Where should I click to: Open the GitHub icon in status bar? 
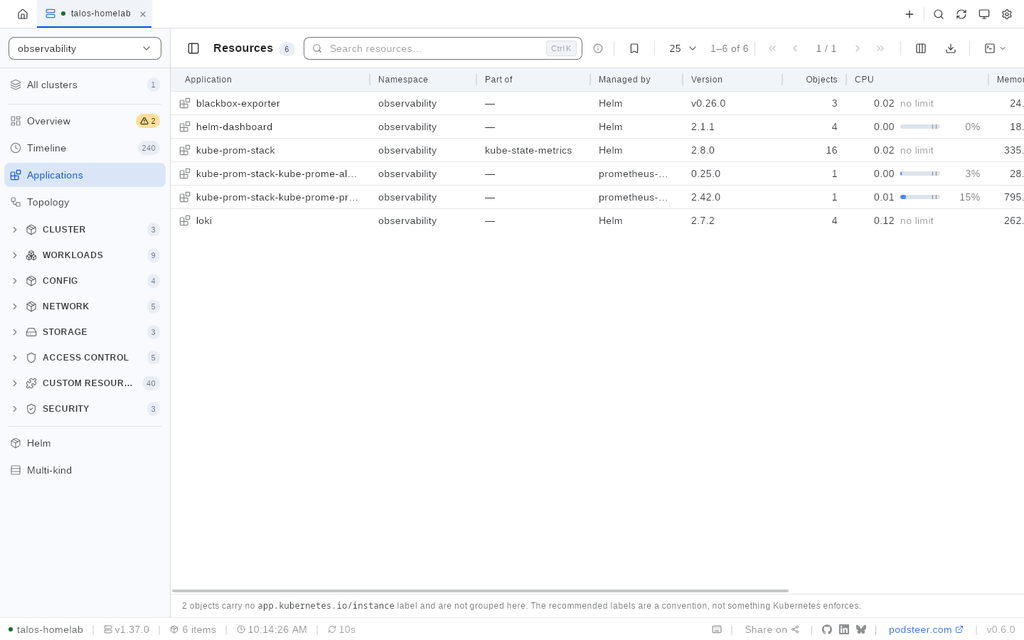tap(827, 630)
